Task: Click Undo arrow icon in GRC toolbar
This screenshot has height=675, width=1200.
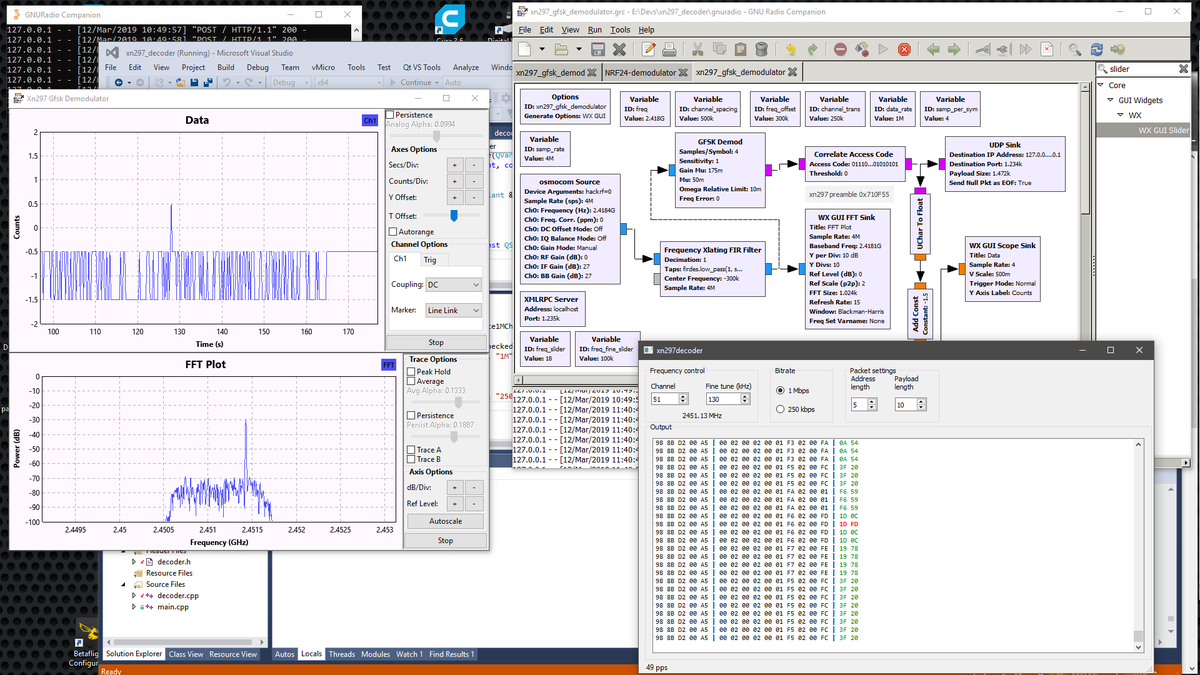Action: [790, 49]
